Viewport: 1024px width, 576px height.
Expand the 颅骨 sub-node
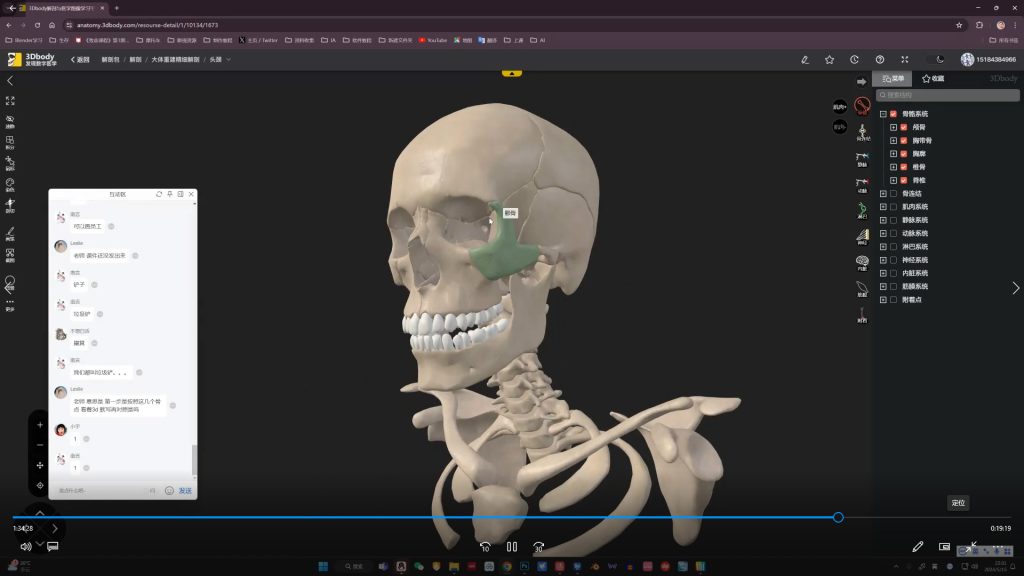pos(893,127)
